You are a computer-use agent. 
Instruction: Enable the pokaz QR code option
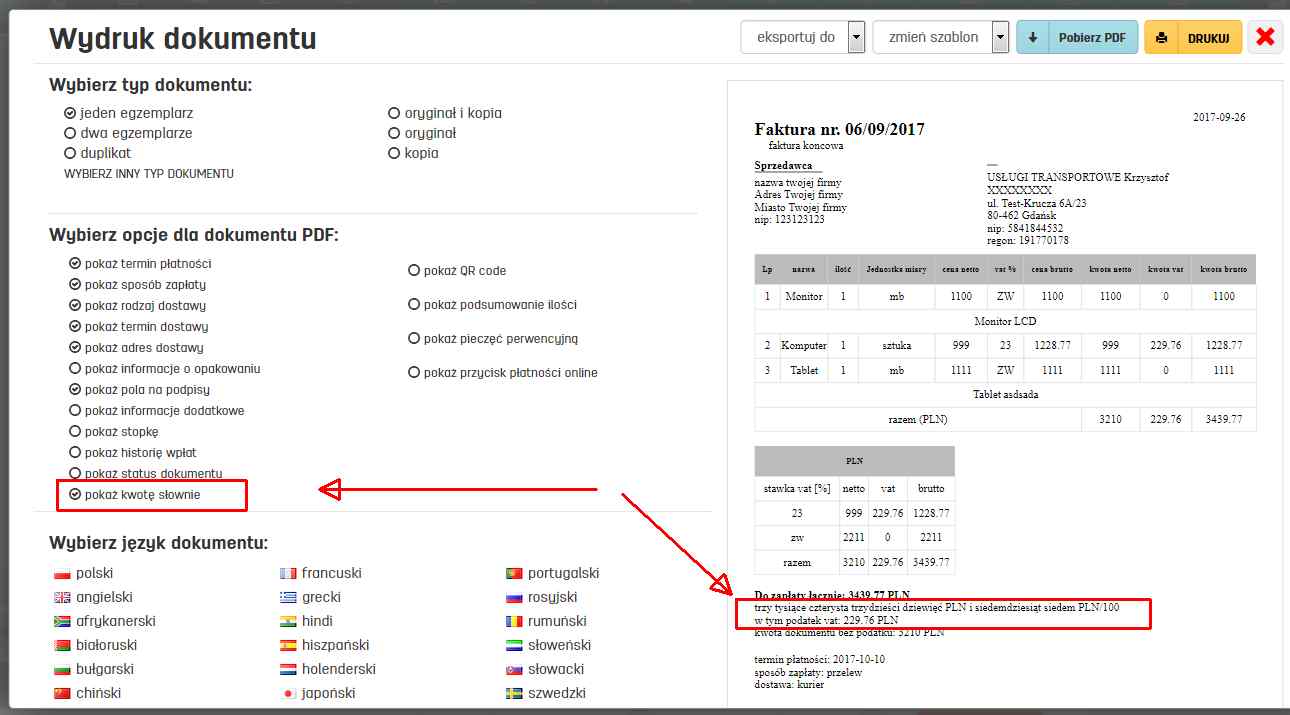[x=412, y=269]
